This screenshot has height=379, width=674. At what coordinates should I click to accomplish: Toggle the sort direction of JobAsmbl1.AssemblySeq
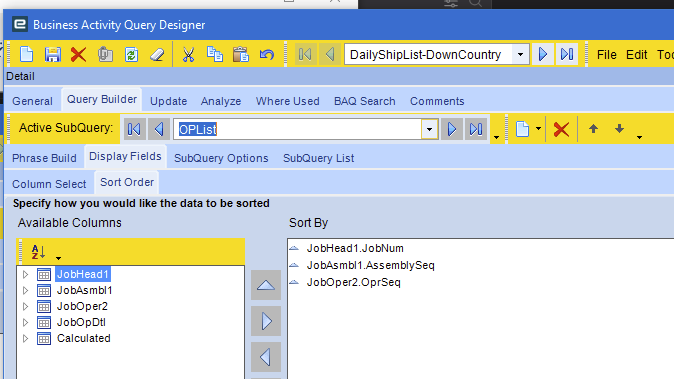[x=294, y=265]
